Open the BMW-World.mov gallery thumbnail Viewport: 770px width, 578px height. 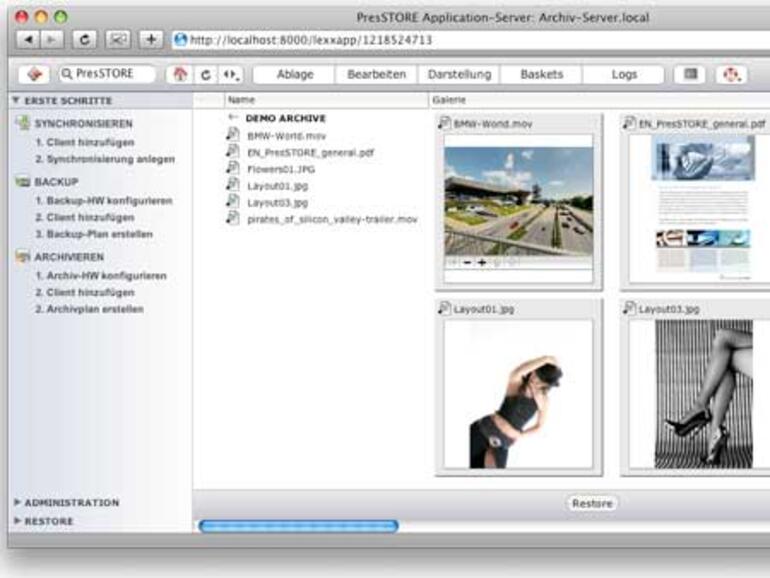pyautogui.click(x=519, y=201)
